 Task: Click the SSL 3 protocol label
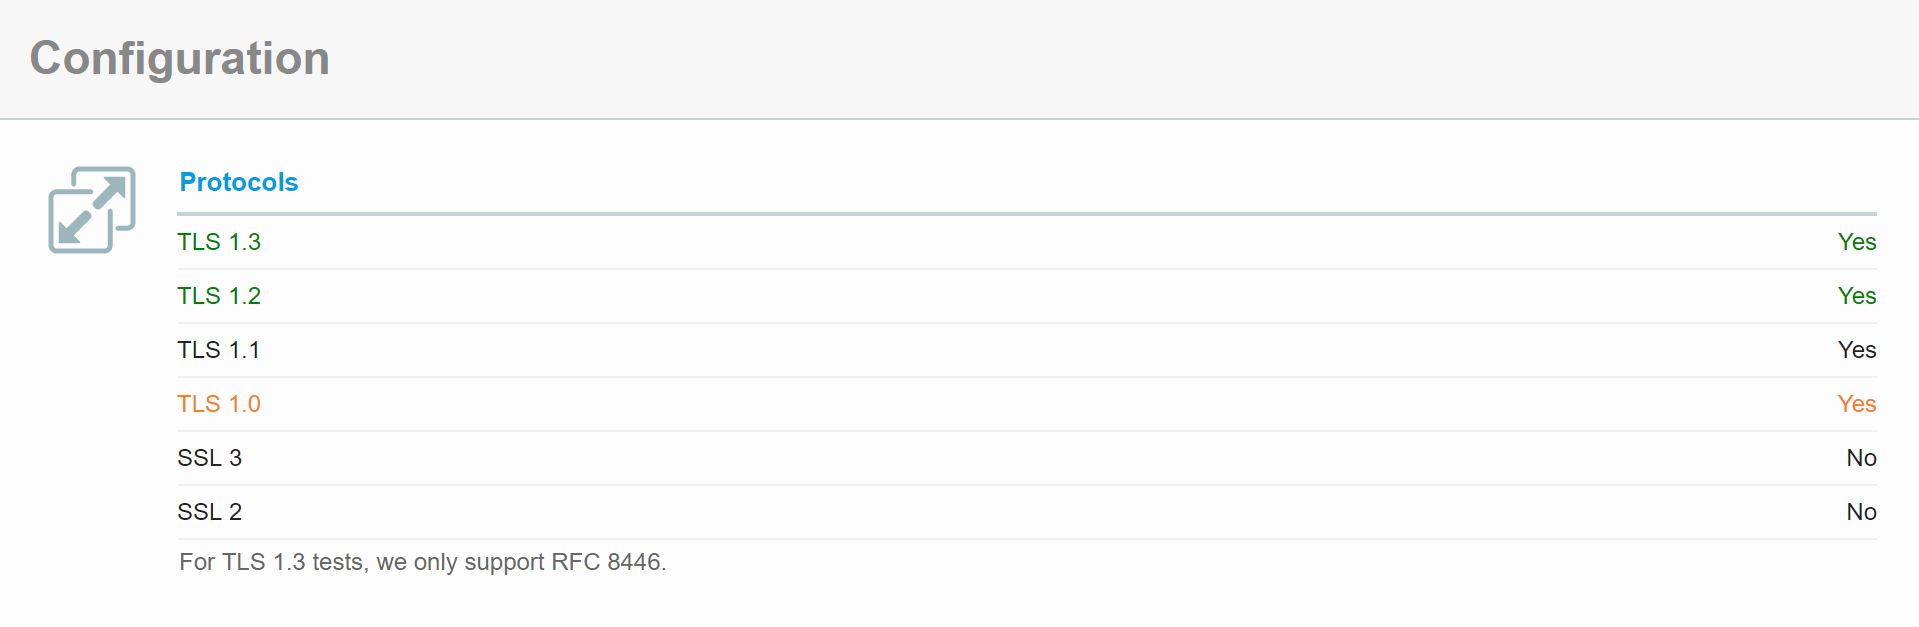(x=210, y=458)
